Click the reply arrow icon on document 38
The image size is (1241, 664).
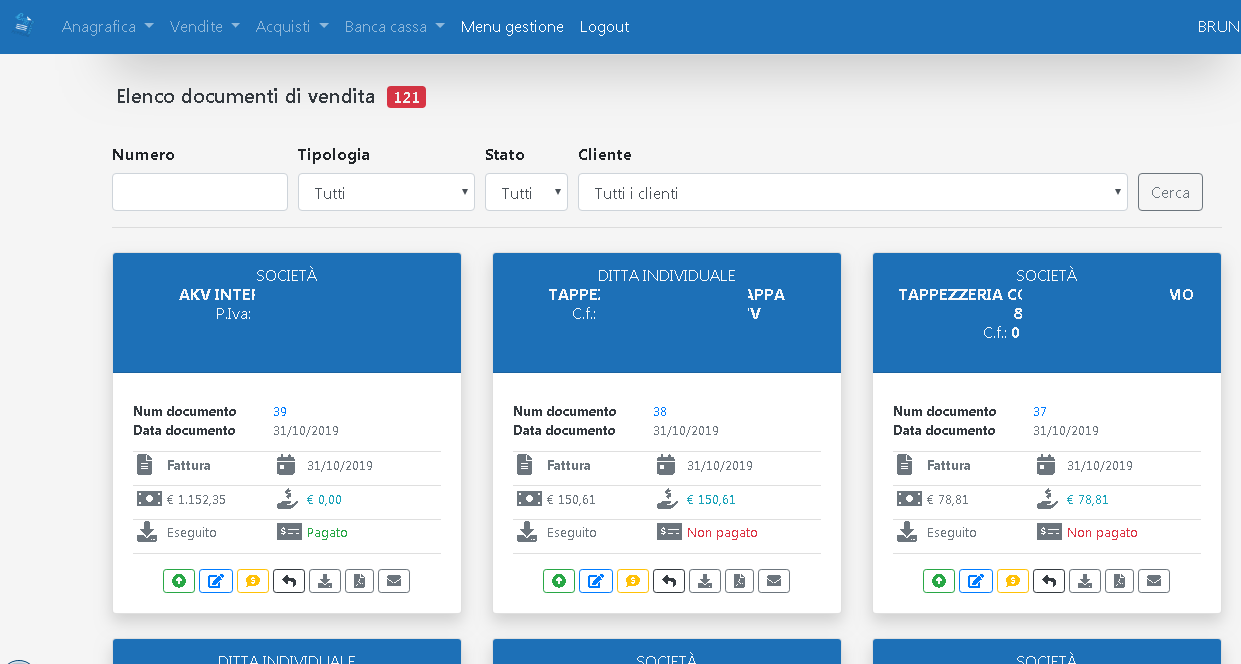[x=669, y=581]
